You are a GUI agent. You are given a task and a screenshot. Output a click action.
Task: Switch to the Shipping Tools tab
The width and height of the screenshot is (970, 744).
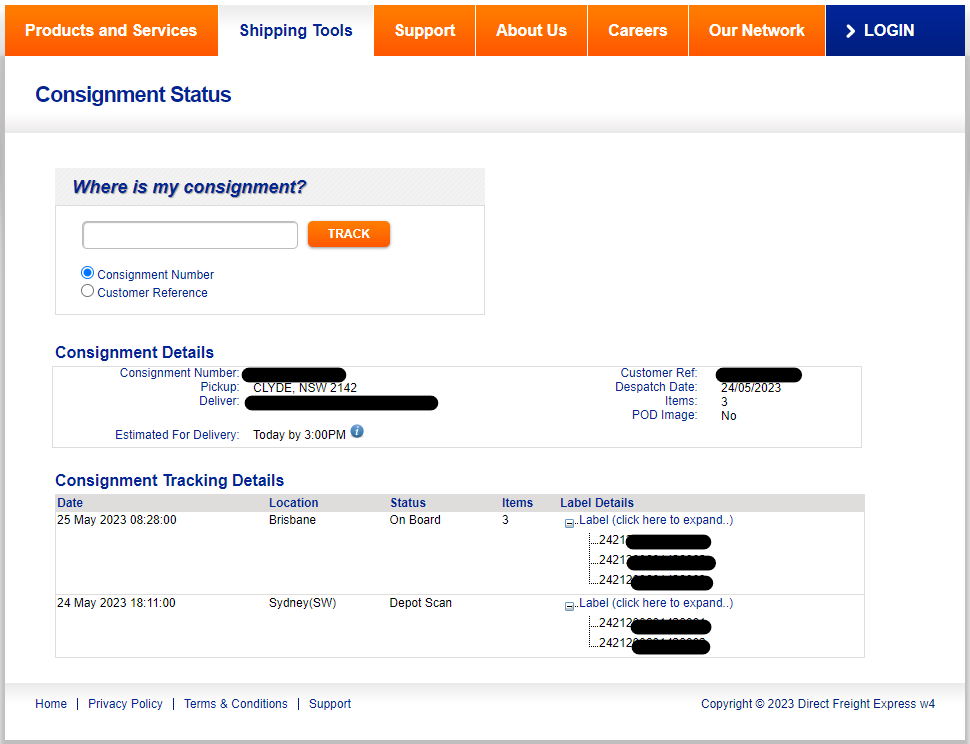point(296,31)
